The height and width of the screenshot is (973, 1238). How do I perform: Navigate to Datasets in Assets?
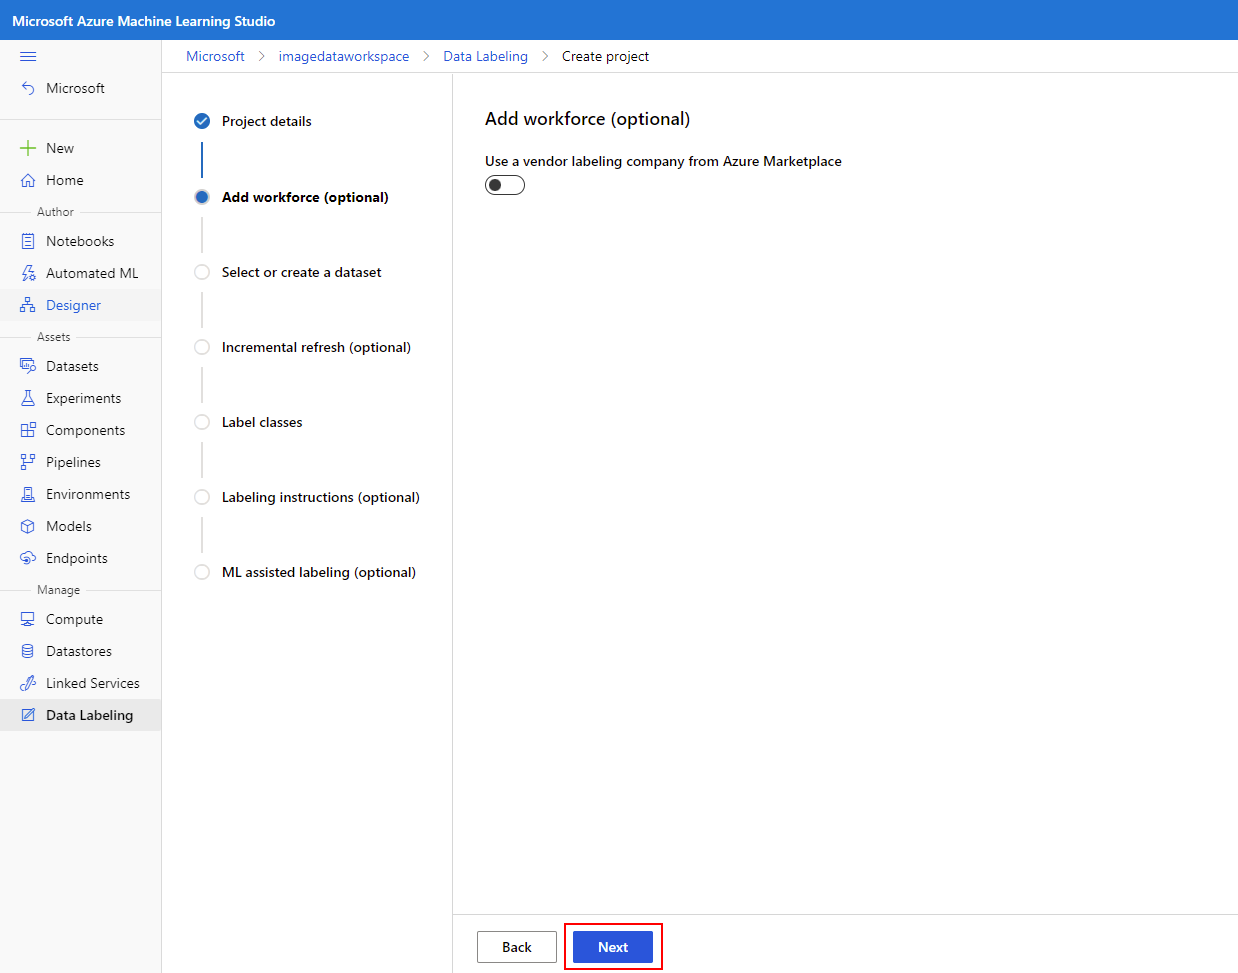[x=80, y=366]
